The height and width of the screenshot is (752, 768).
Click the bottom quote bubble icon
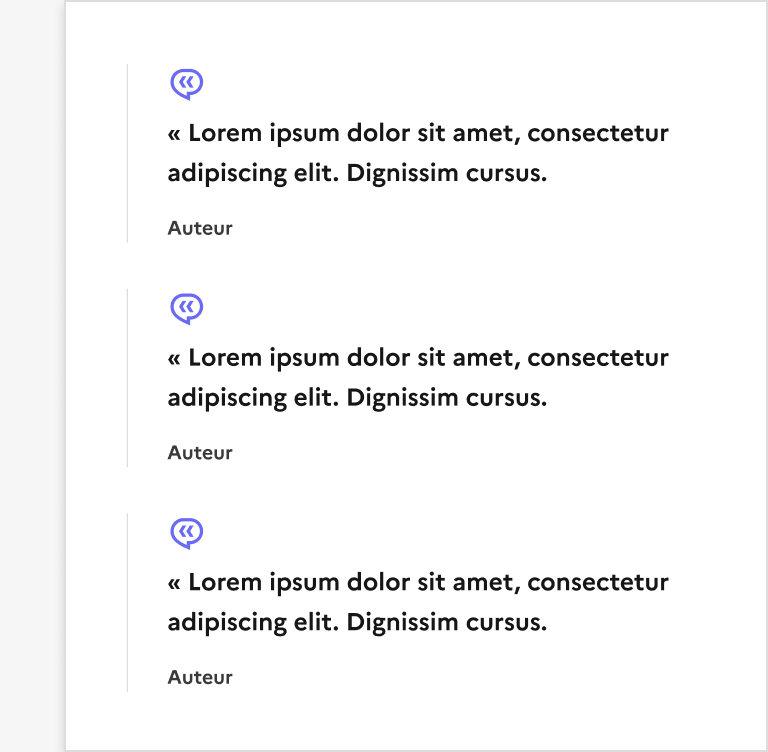(x=187, y=534)
